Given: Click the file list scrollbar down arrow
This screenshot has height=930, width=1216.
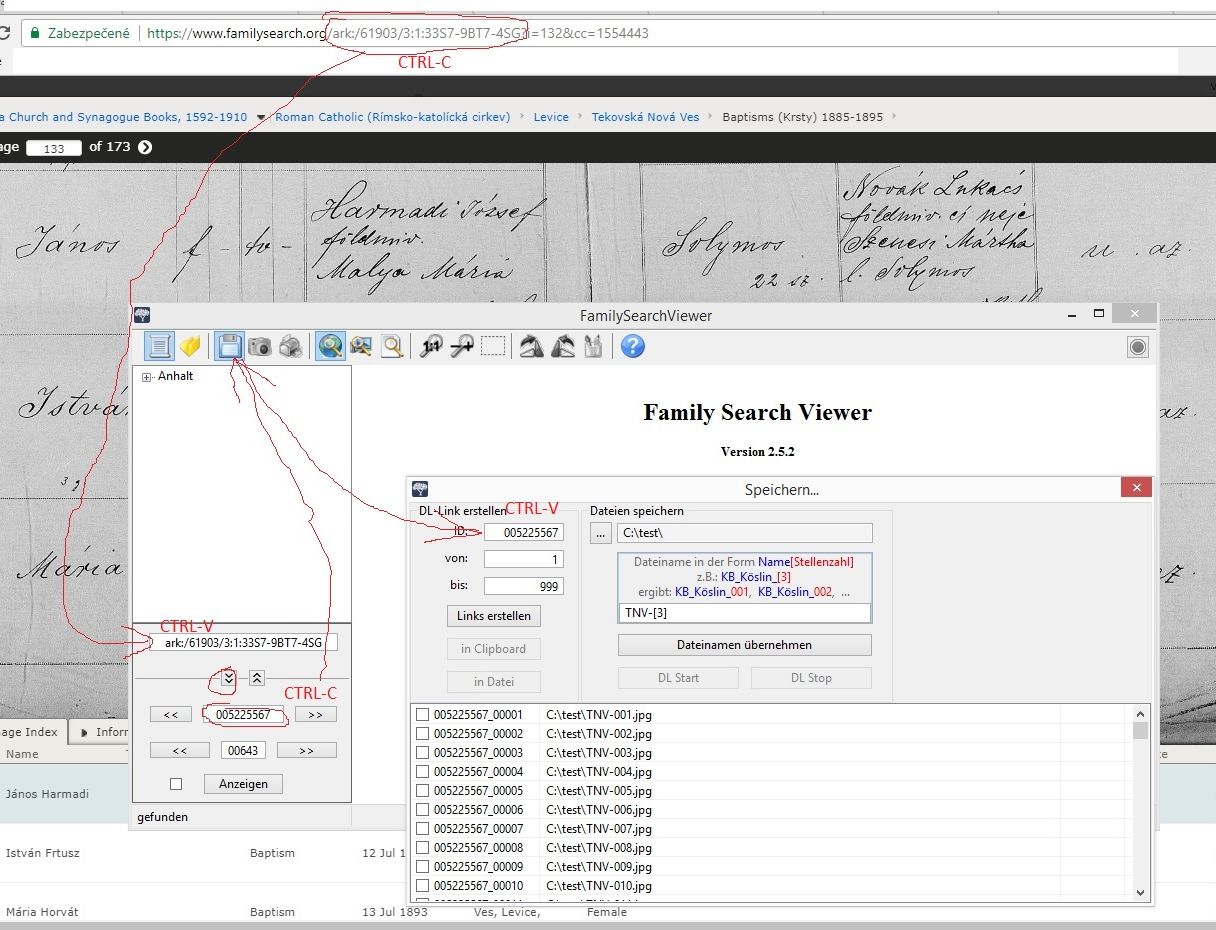Looking at the screenshot, I should coord(1140,893).
